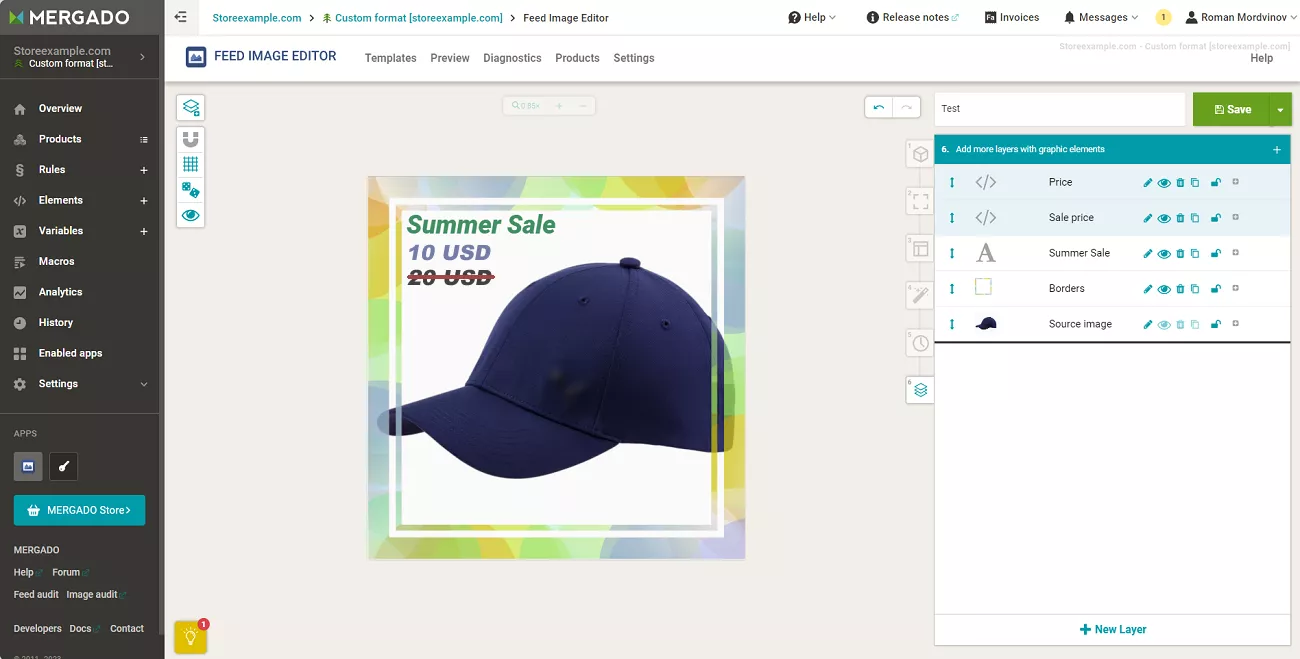Edit the Borders layer
The image size is (1300, 659).
(x=1148, y=289)
